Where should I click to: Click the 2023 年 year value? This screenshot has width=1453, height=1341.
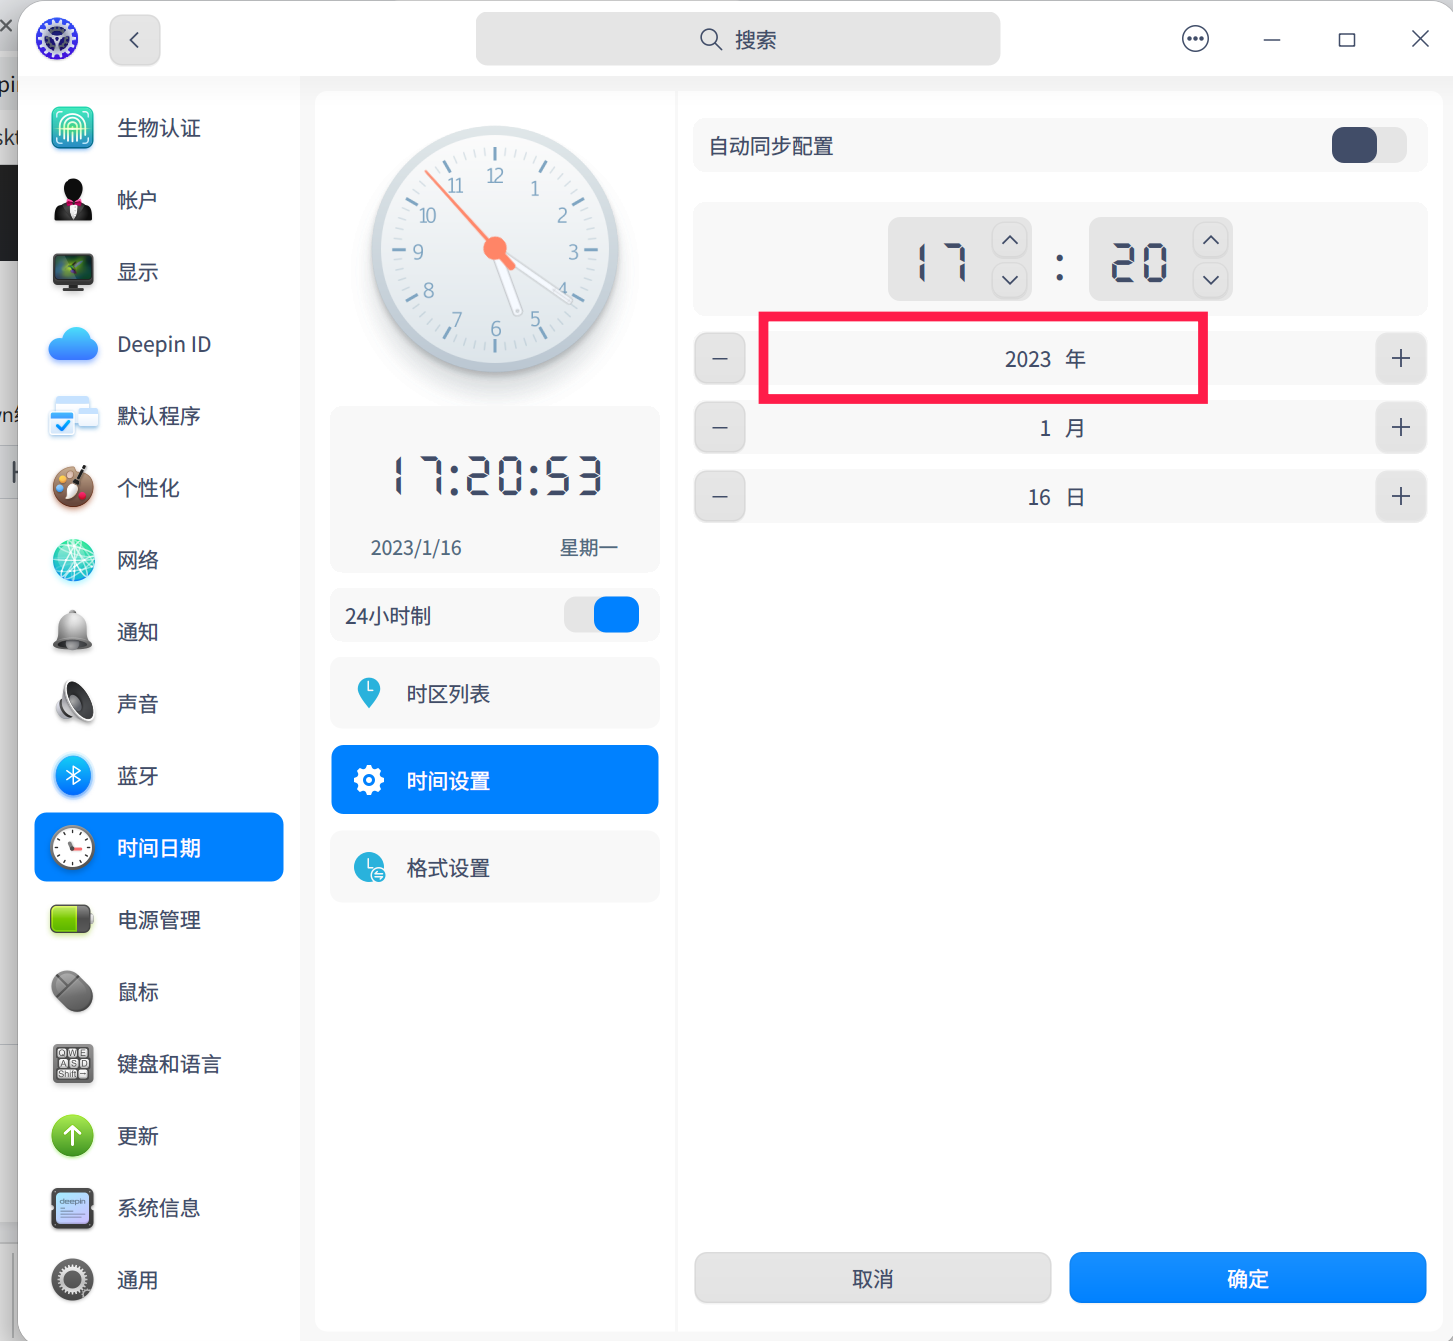tap(1045, 359)
